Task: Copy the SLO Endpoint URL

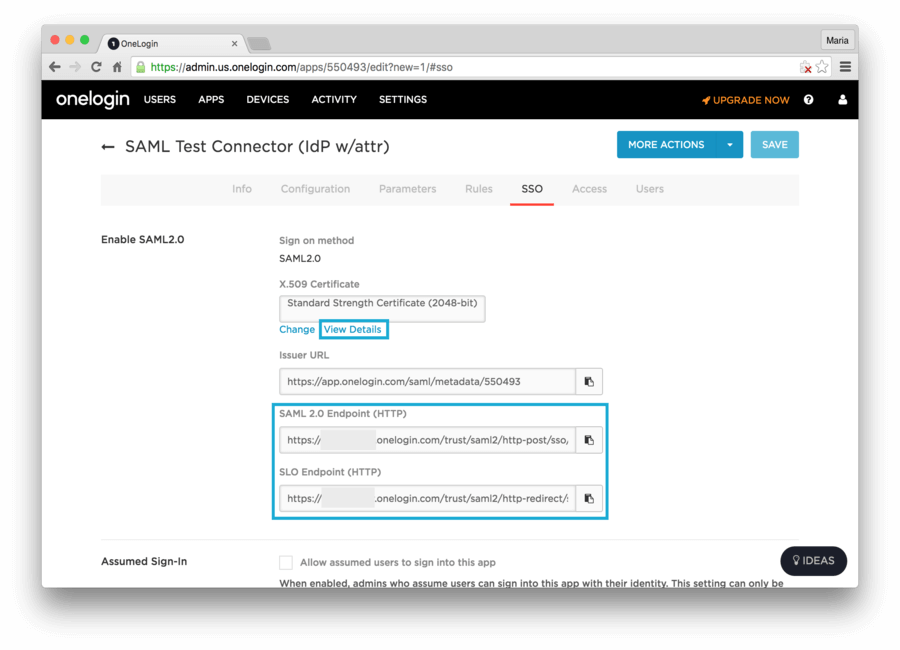Action: [x=589, y=498]
